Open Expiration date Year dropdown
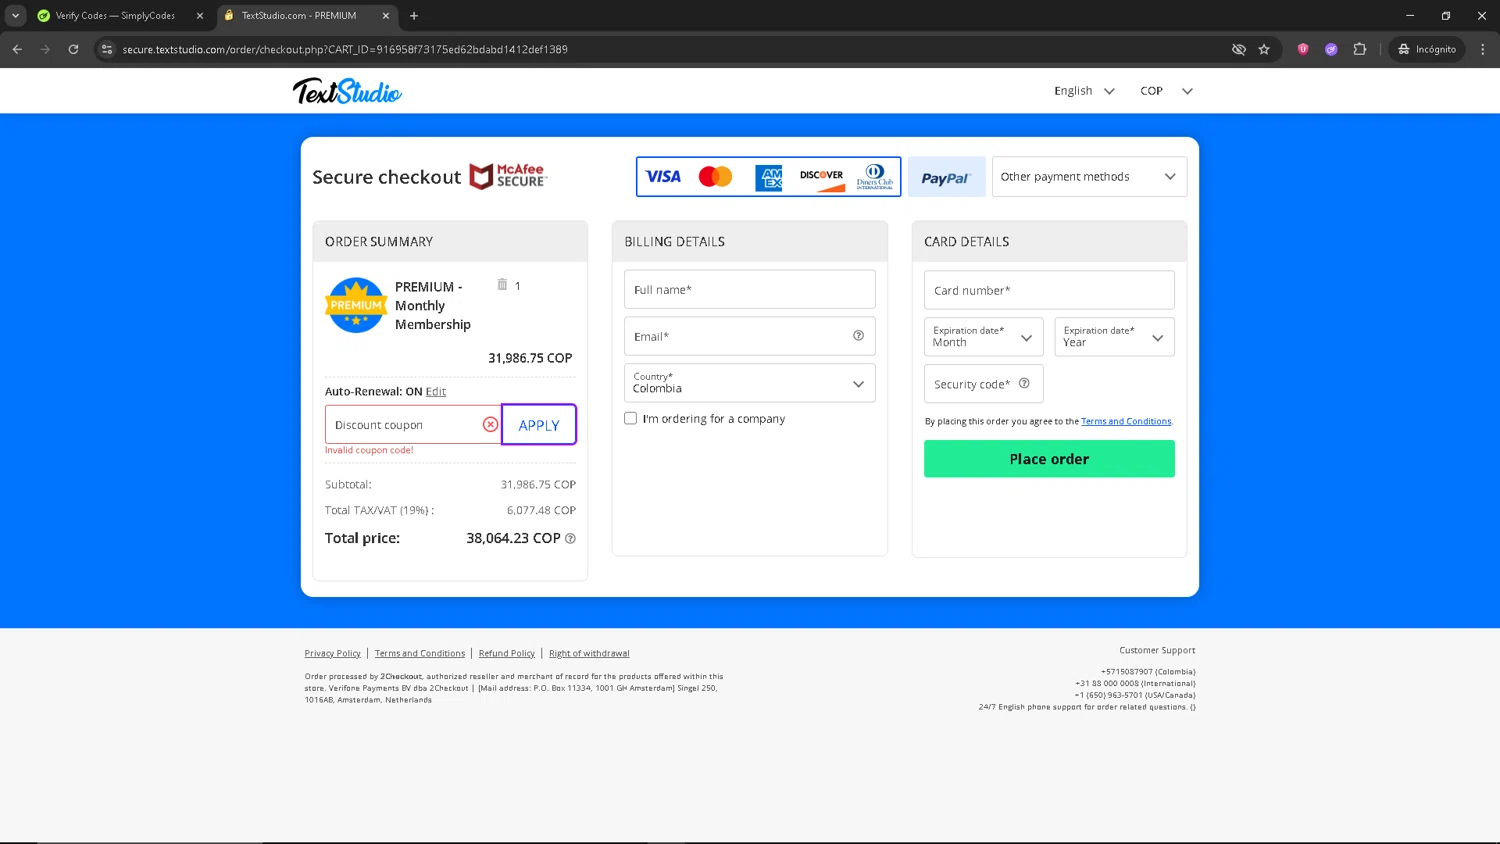Viewport: 1500px width, 844px height. point(1114,337)
